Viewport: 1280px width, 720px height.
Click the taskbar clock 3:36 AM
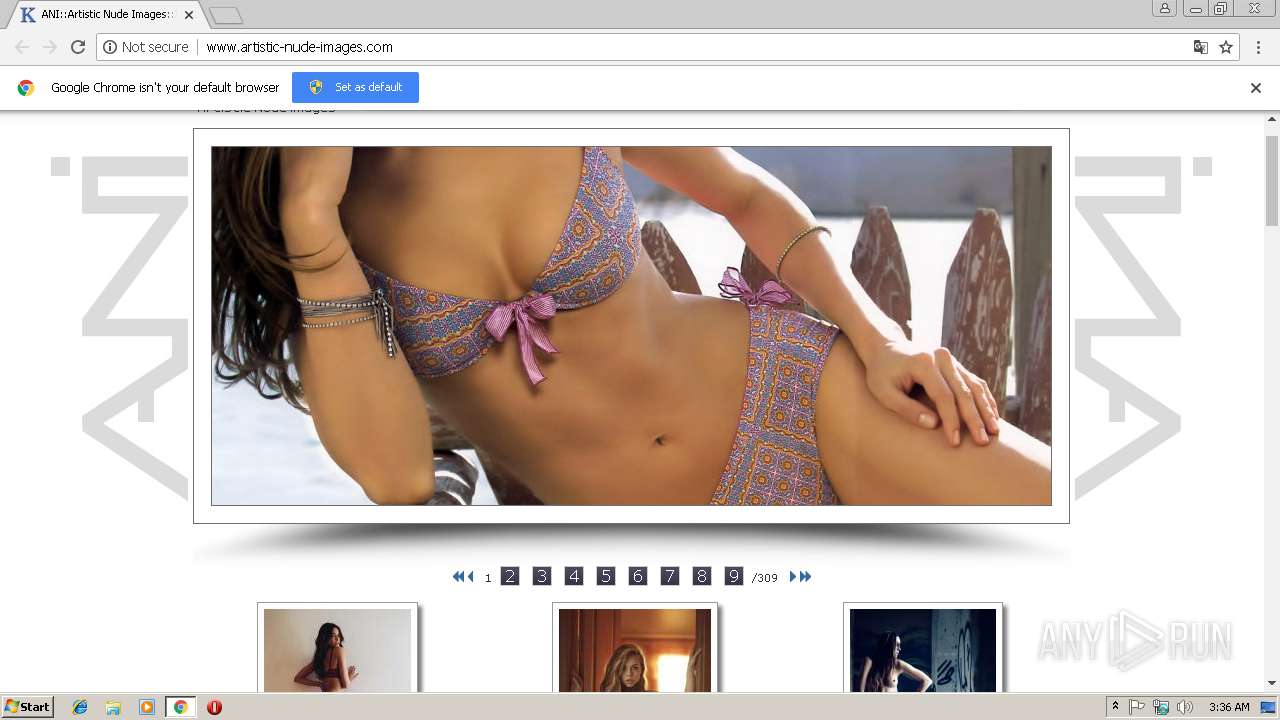[x=1229, y=707]
